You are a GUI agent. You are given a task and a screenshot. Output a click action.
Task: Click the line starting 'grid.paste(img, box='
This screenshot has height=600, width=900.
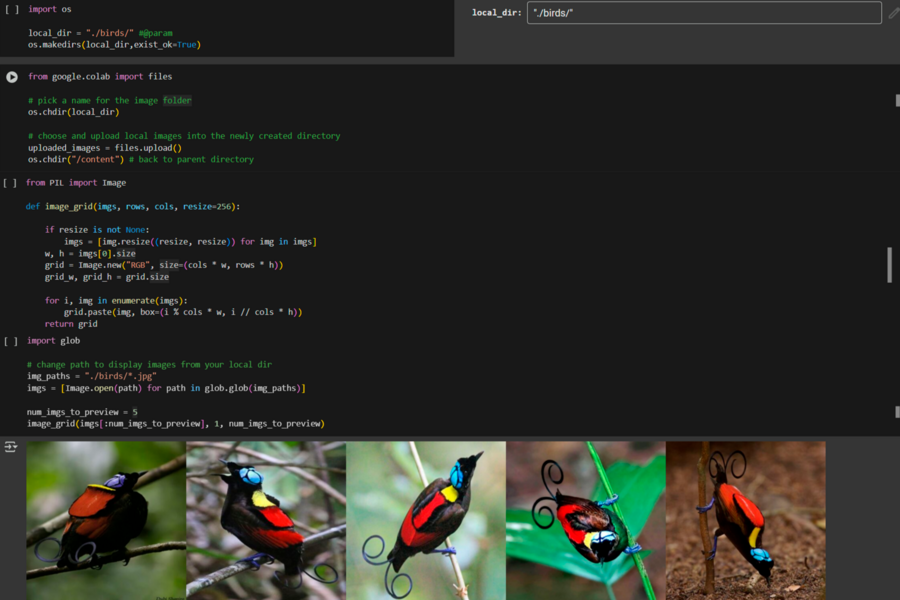point(183,312)
